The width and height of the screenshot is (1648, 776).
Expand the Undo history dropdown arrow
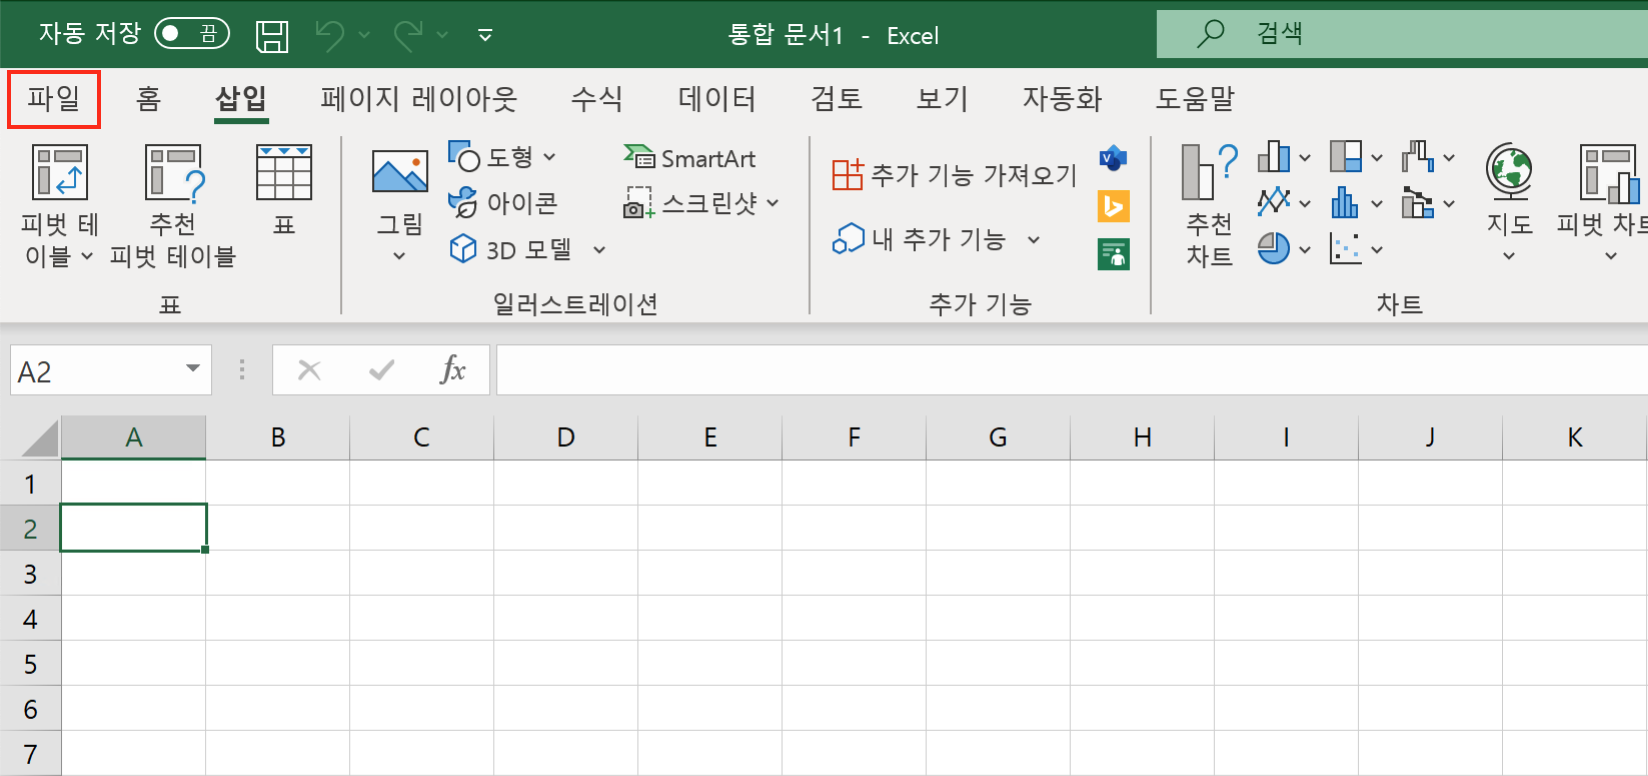(x=364, y=35)
